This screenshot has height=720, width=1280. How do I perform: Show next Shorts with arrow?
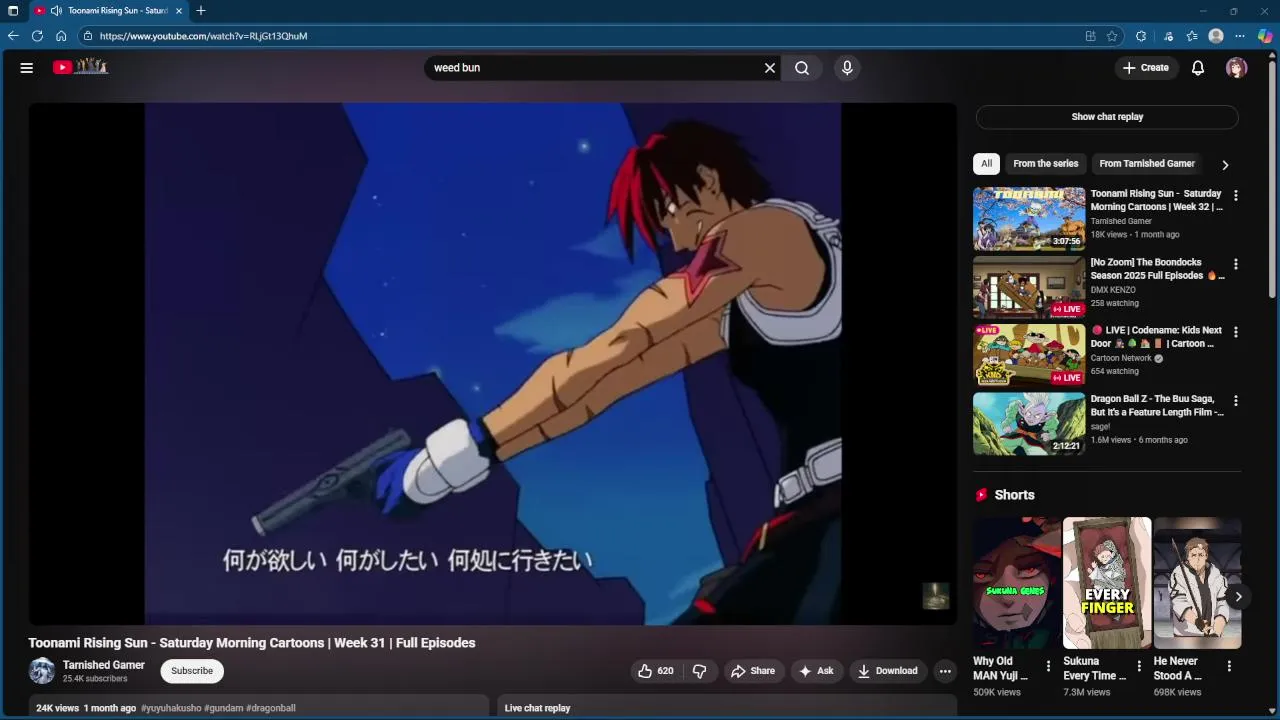tap(1238, 597)
